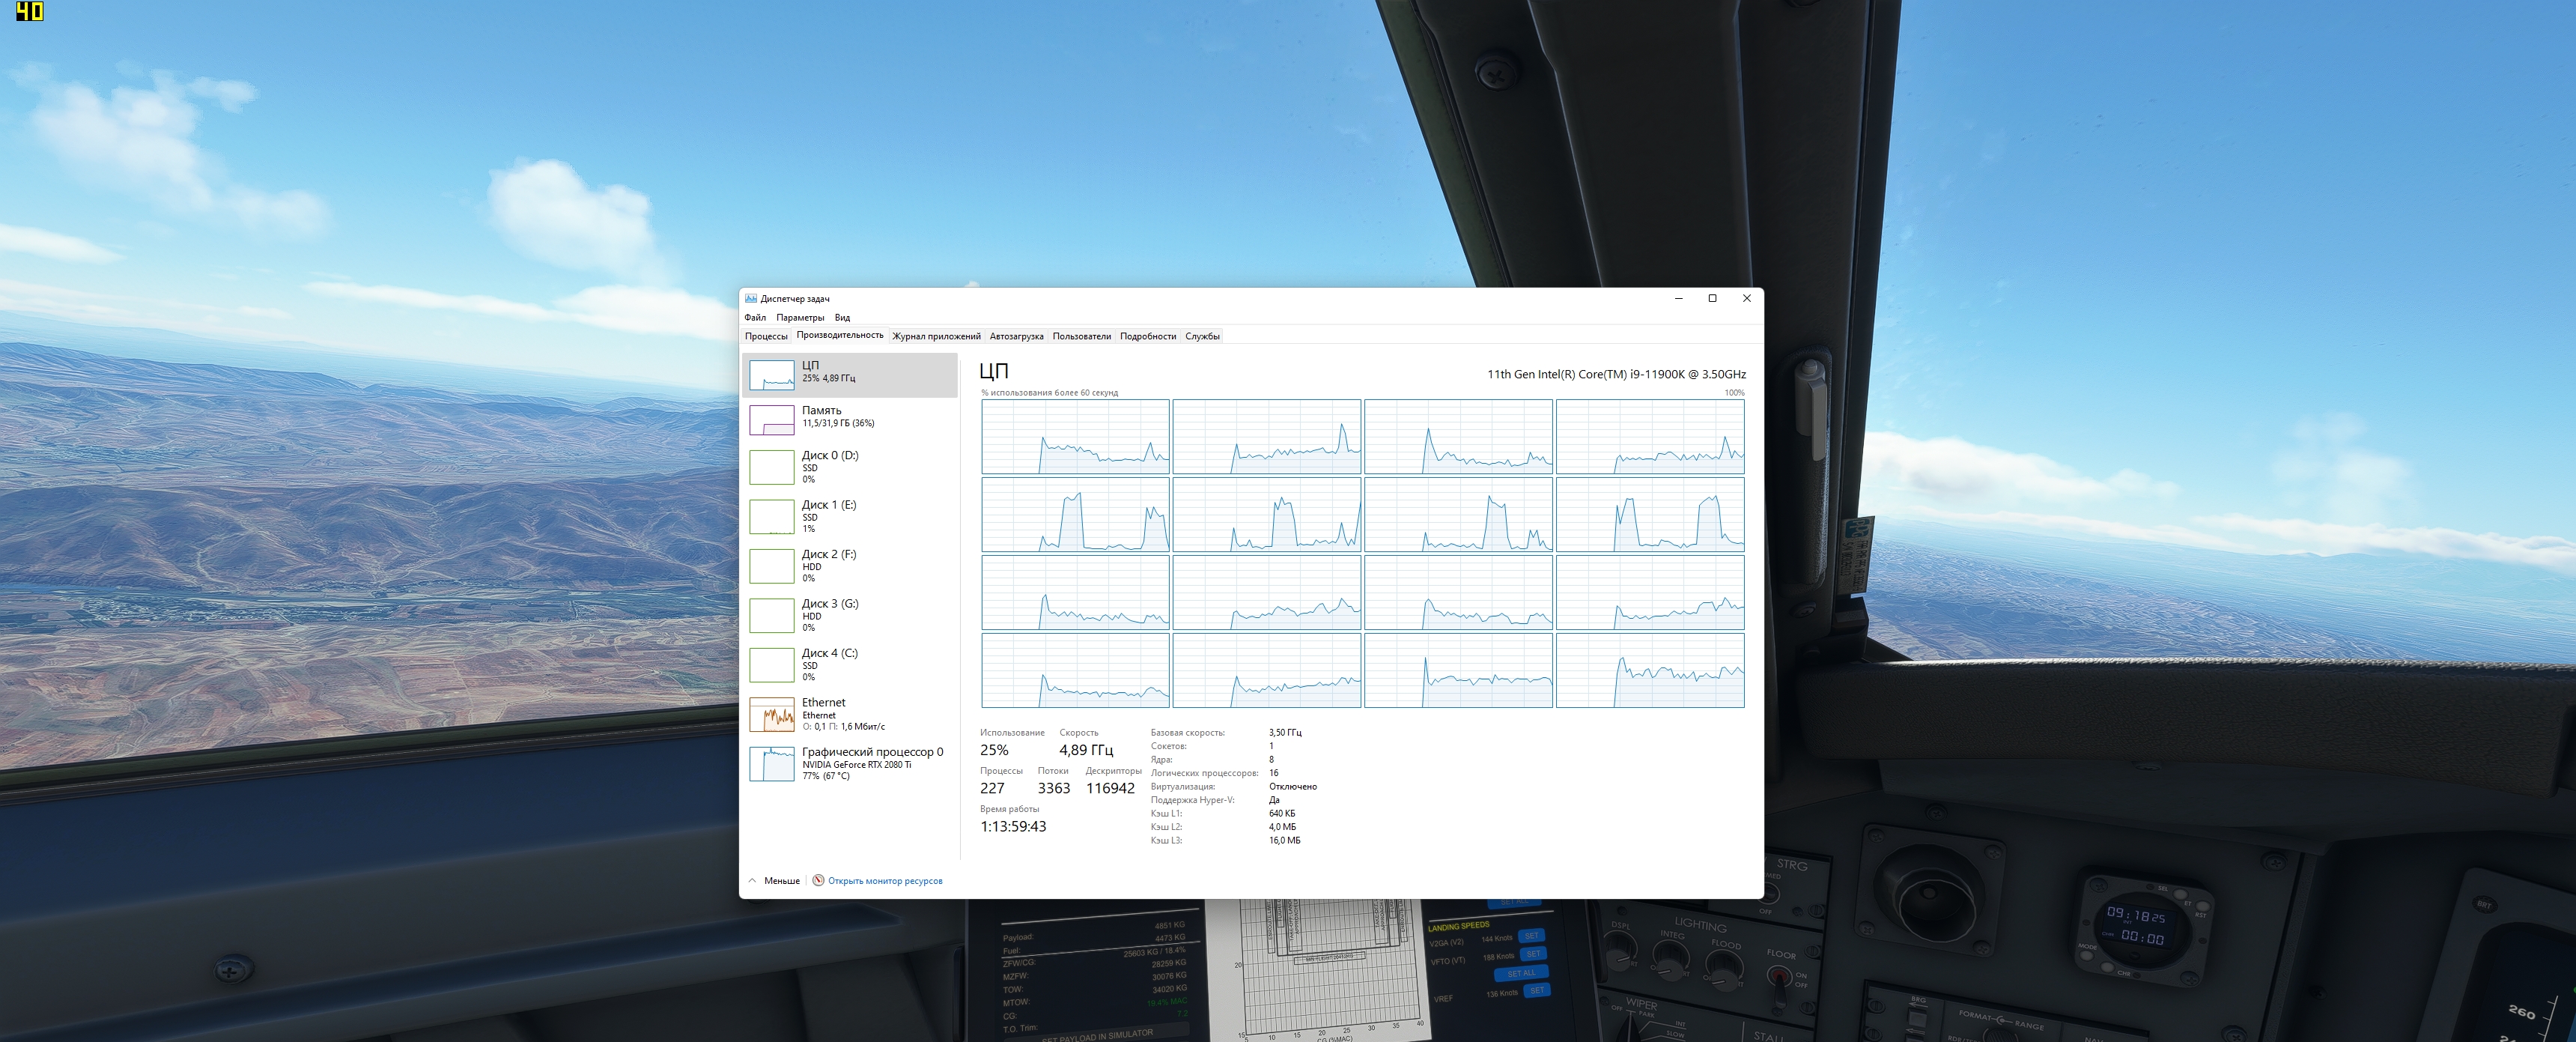Click the SET ALL button above VREF
Screen dimensions: 2576x1042
click(1521, 973)
